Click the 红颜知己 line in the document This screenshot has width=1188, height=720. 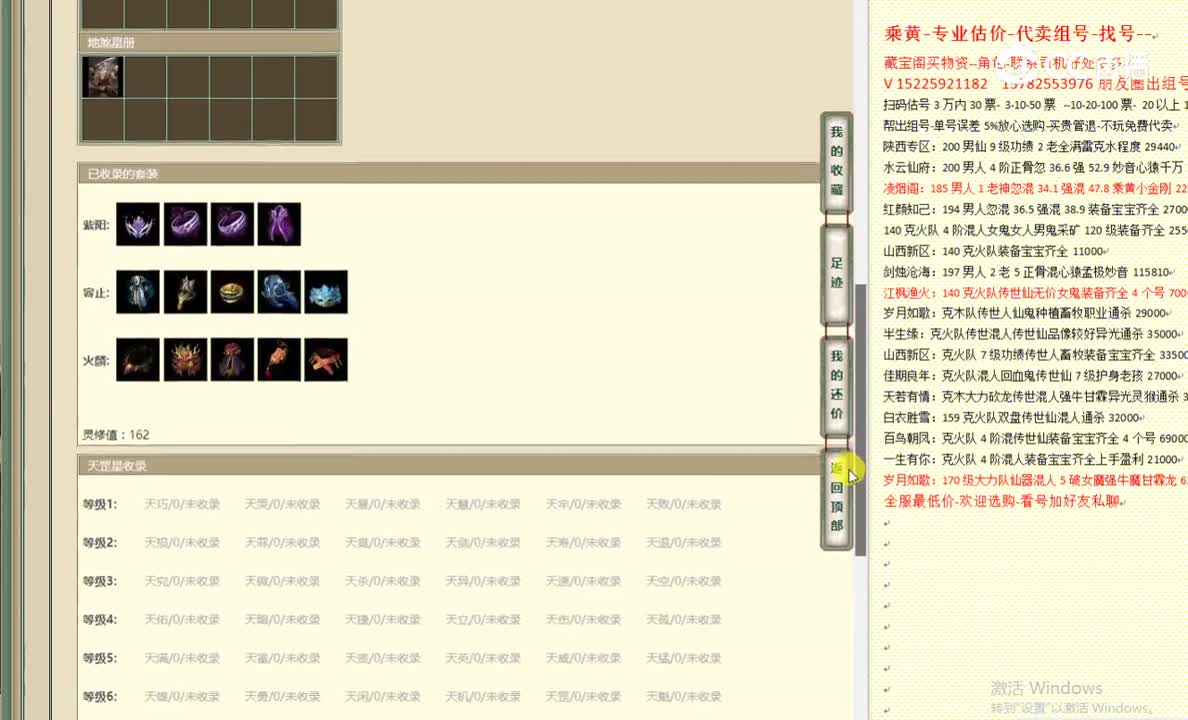(x=1035, y=209)
